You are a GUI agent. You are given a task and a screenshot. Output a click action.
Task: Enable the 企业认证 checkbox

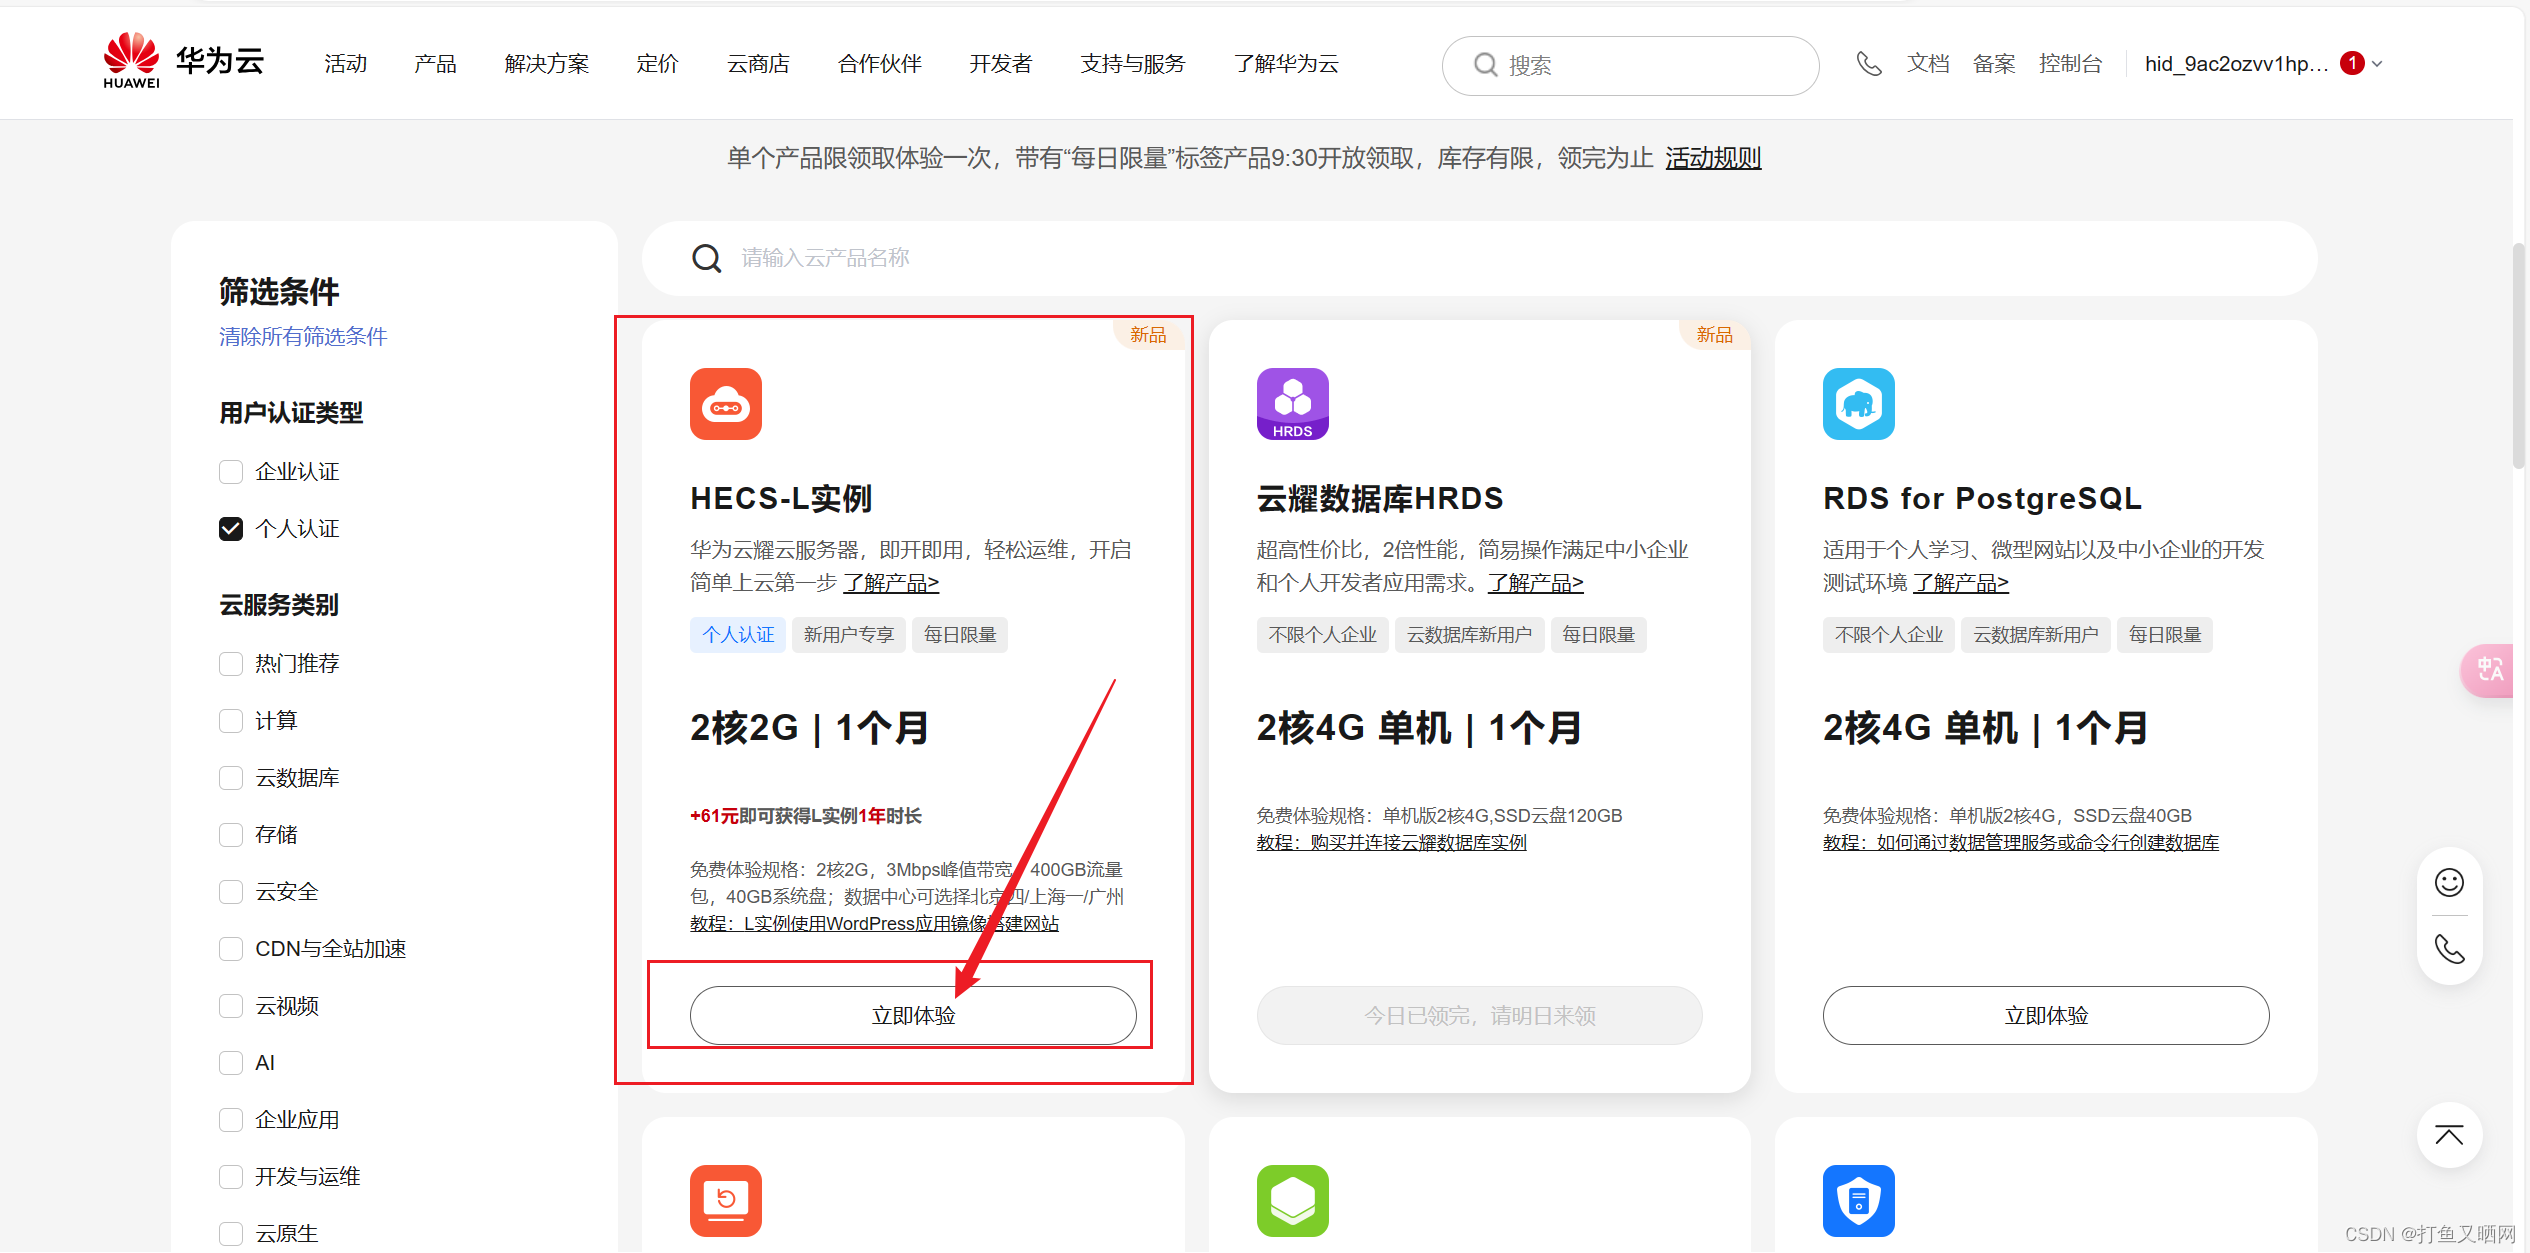(x=231, y=472)
